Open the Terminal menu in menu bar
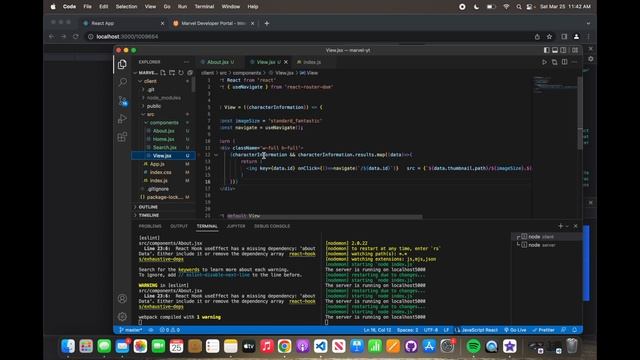This screenshot has width=640, height=360. point(204,7)
